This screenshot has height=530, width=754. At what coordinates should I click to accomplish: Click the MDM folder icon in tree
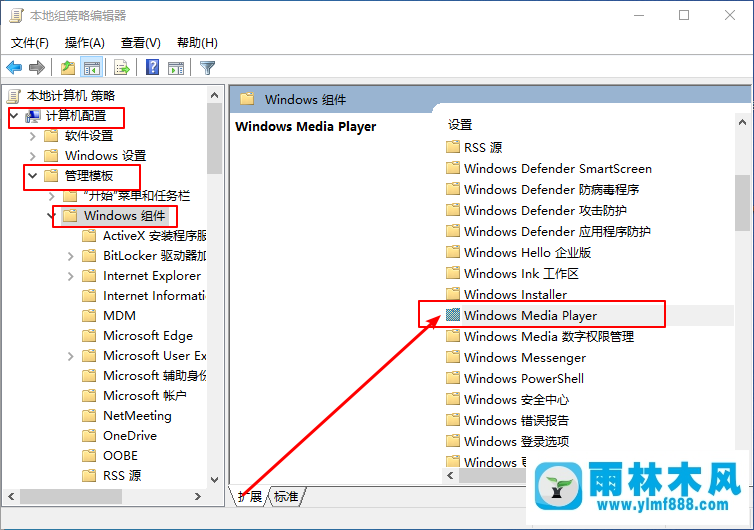(x=89, y=315)
